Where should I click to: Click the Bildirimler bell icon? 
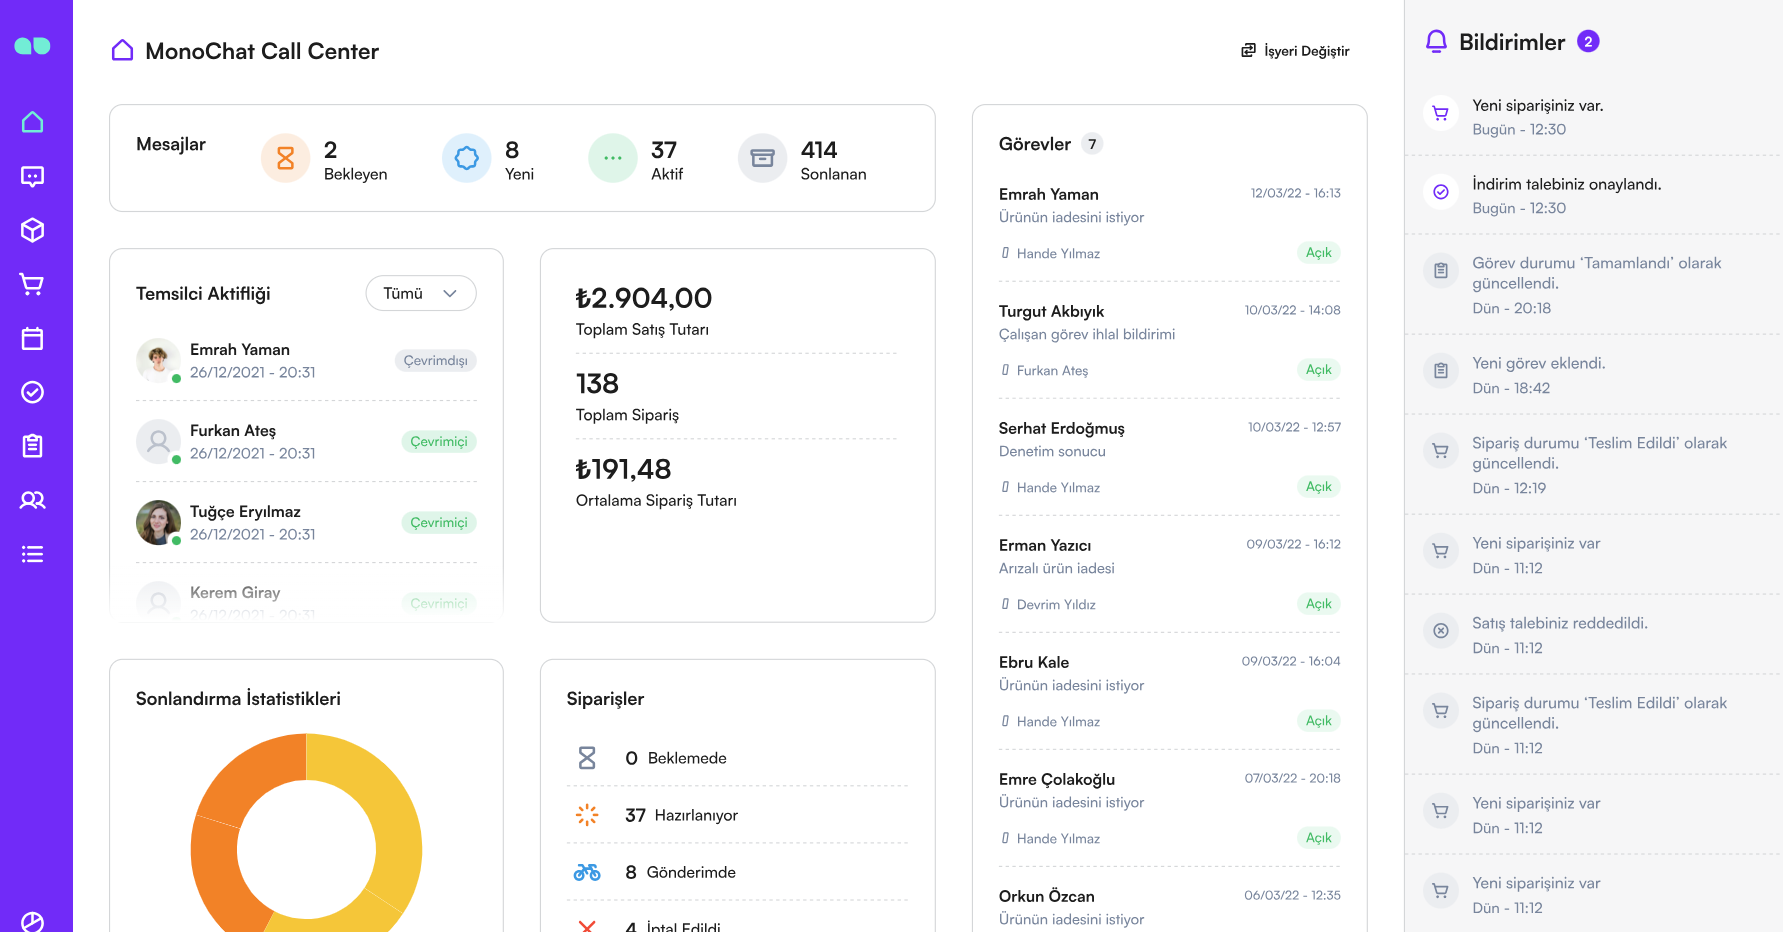pyautogui.click(x=1437, y=42)
